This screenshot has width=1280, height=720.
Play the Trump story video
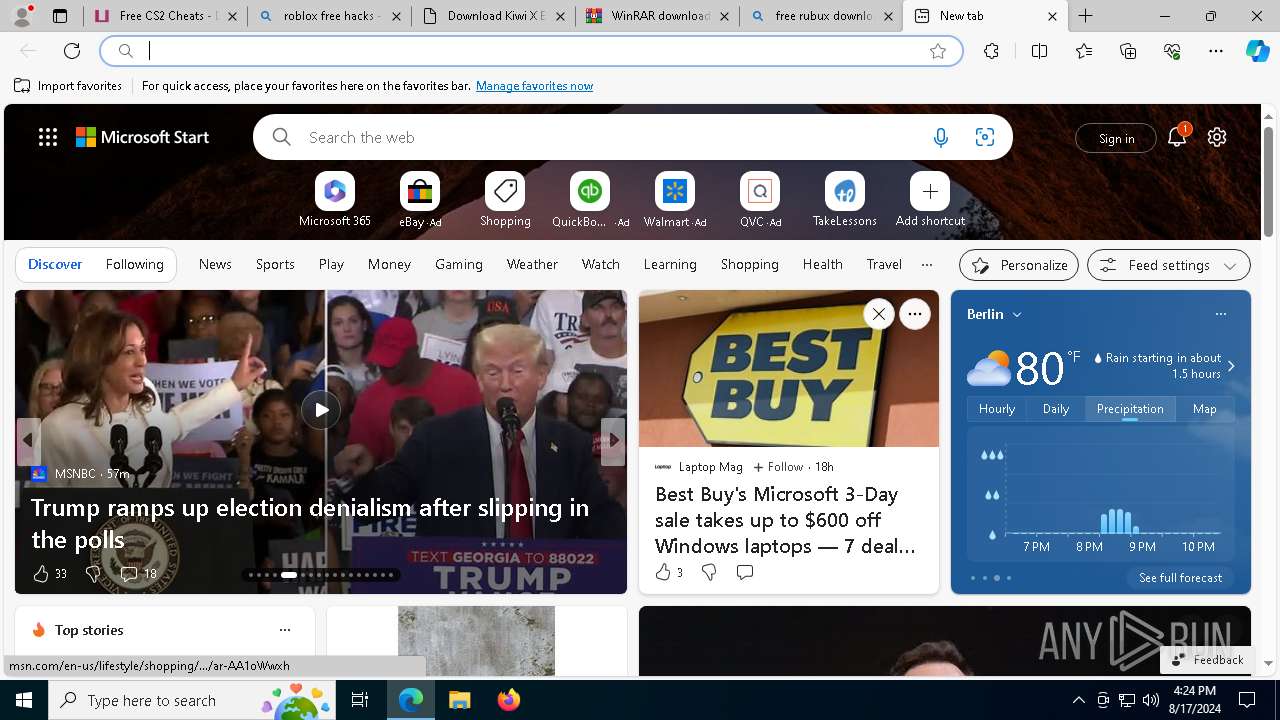click(321, 409)
